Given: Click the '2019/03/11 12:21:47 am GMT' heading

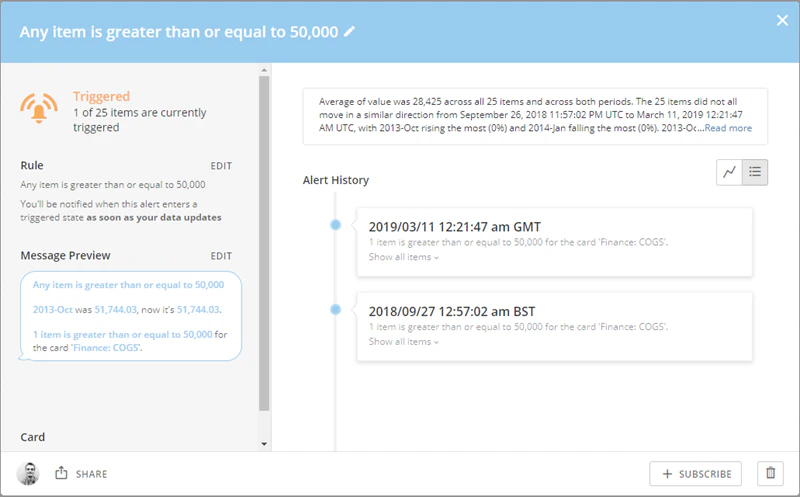Looking at the screenshot, I should (455, 227).
